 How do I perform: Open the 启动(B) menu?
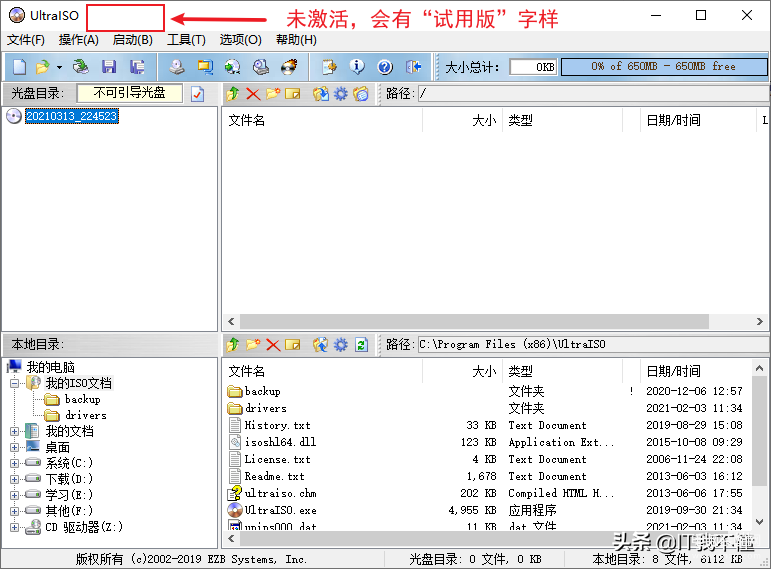132,40
